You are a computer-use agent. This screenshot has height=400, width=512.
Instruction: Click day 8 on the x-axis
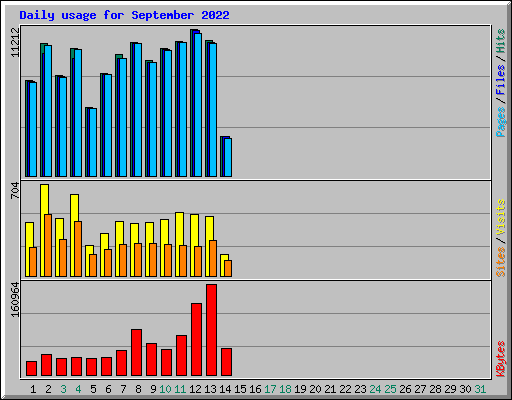coord(138,389)
